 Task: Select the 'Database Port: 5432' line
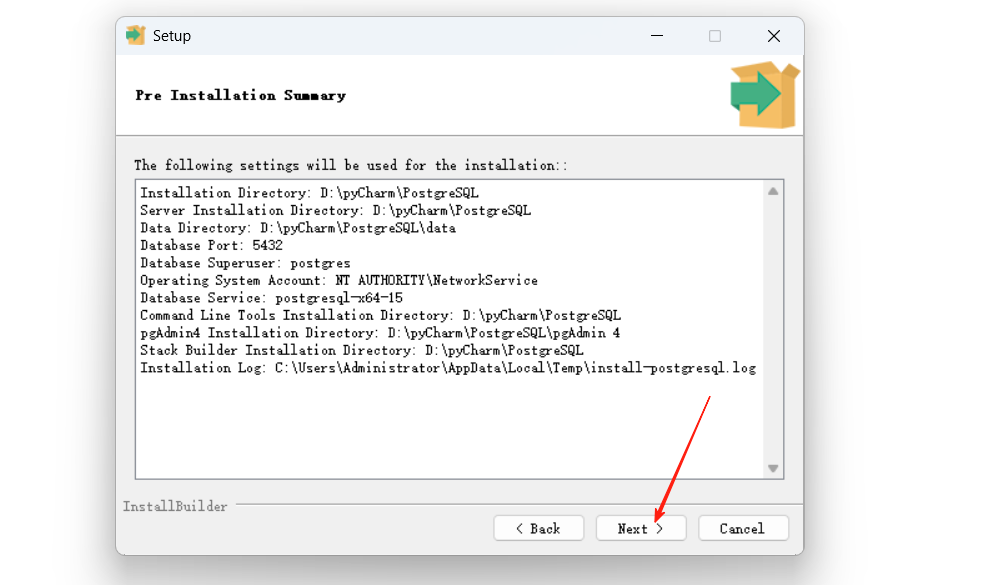point(211,245)
